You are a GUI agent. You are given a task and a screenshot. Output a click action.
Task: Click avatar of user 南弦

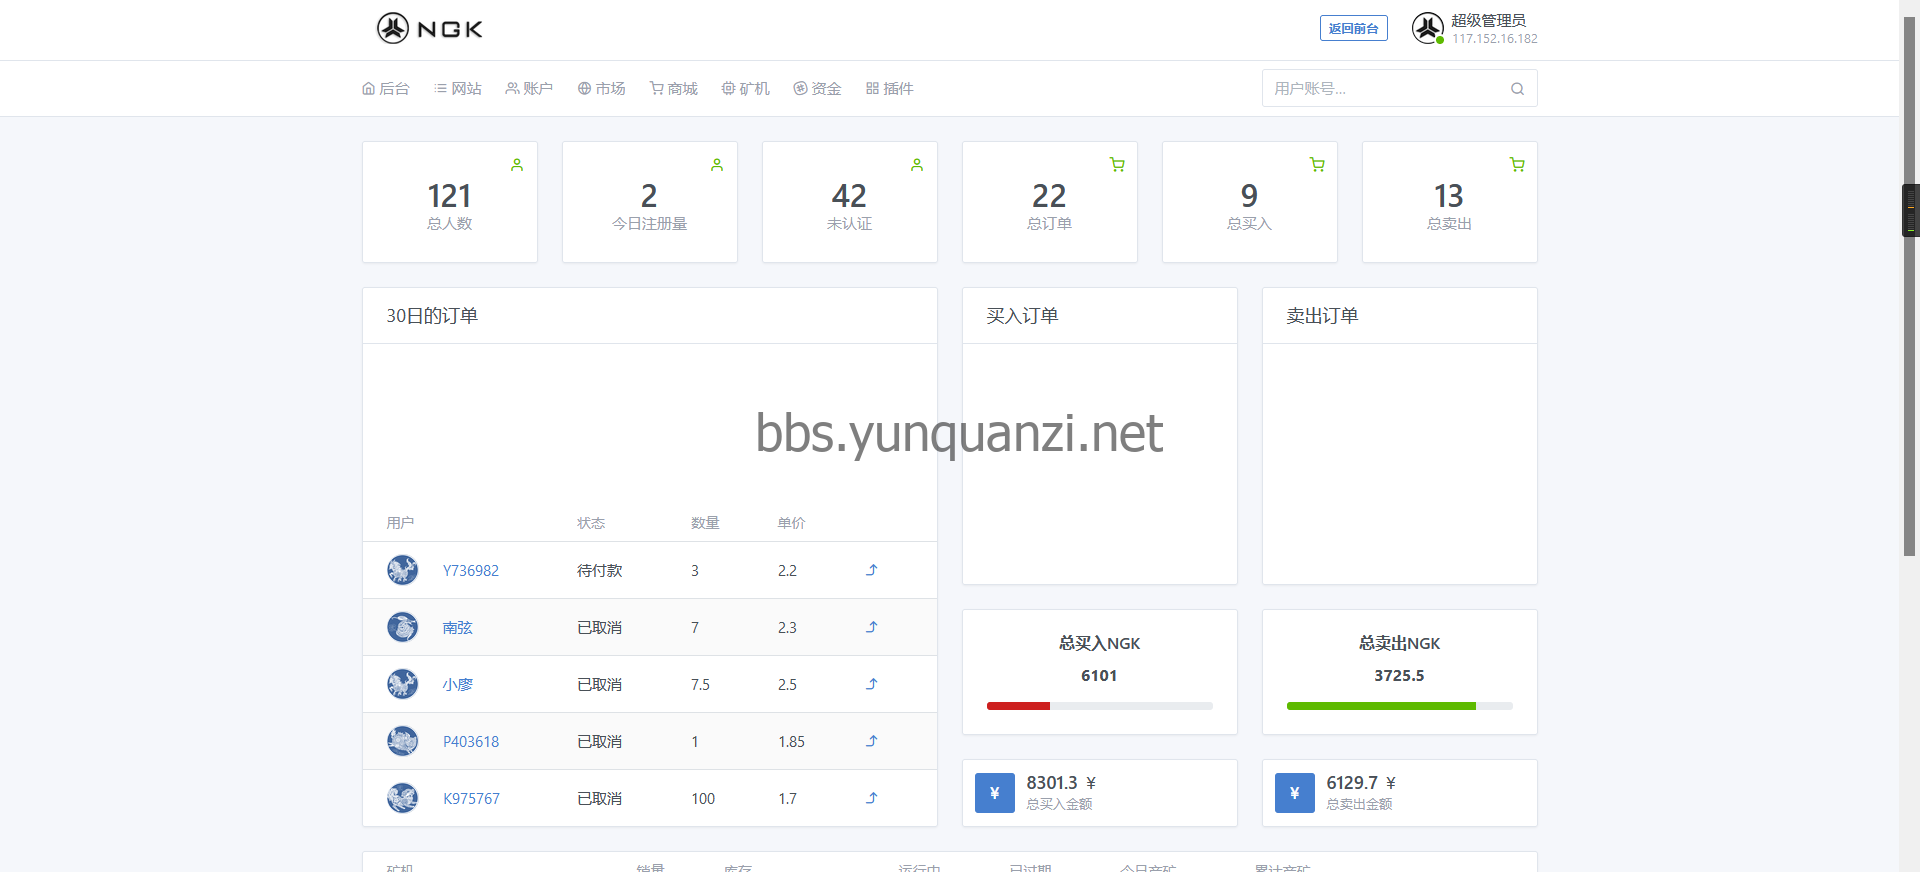402,627
